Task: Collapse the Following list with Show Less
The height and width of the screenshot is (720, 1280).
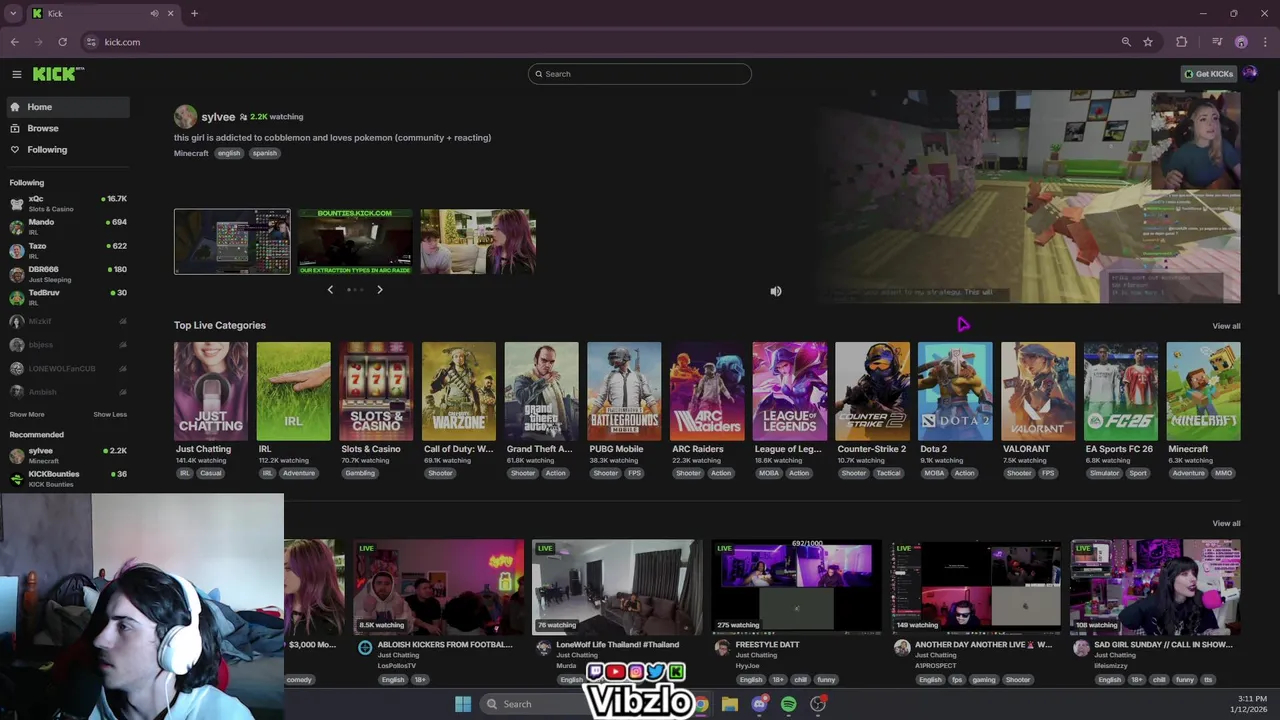Action: click(110, 414)
